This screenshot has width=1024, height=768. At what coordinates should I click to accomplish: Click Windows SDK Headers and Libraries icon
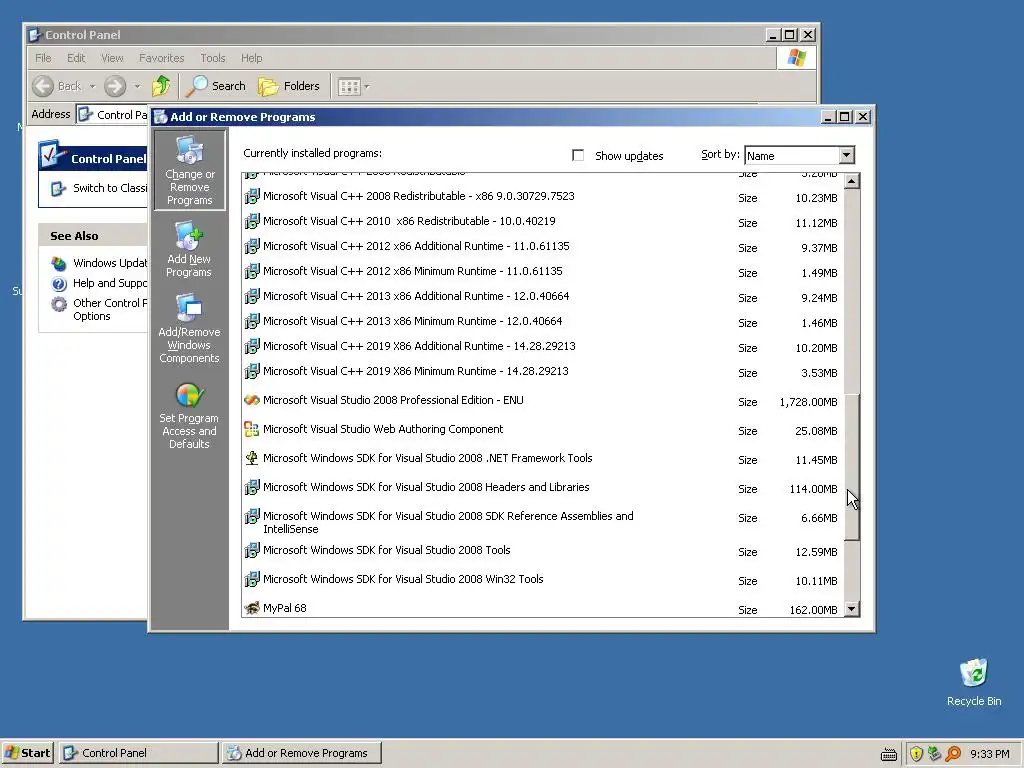(251, 487)
